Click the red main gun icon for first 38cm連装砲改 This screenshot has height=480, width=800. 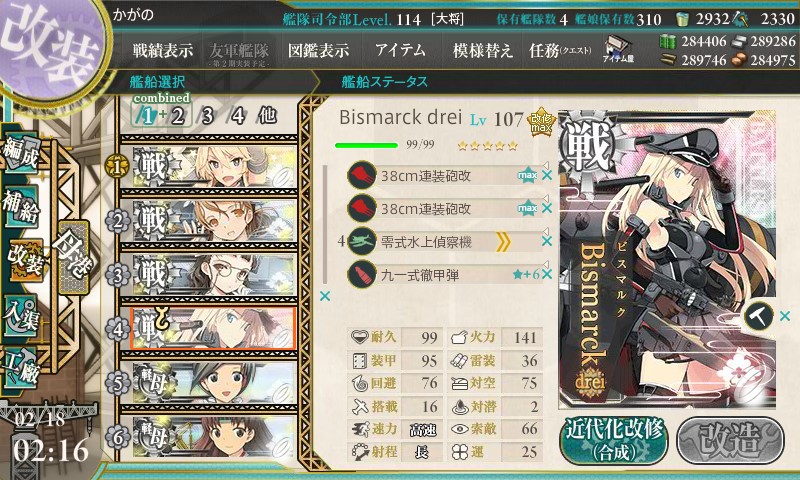(362, 175)
